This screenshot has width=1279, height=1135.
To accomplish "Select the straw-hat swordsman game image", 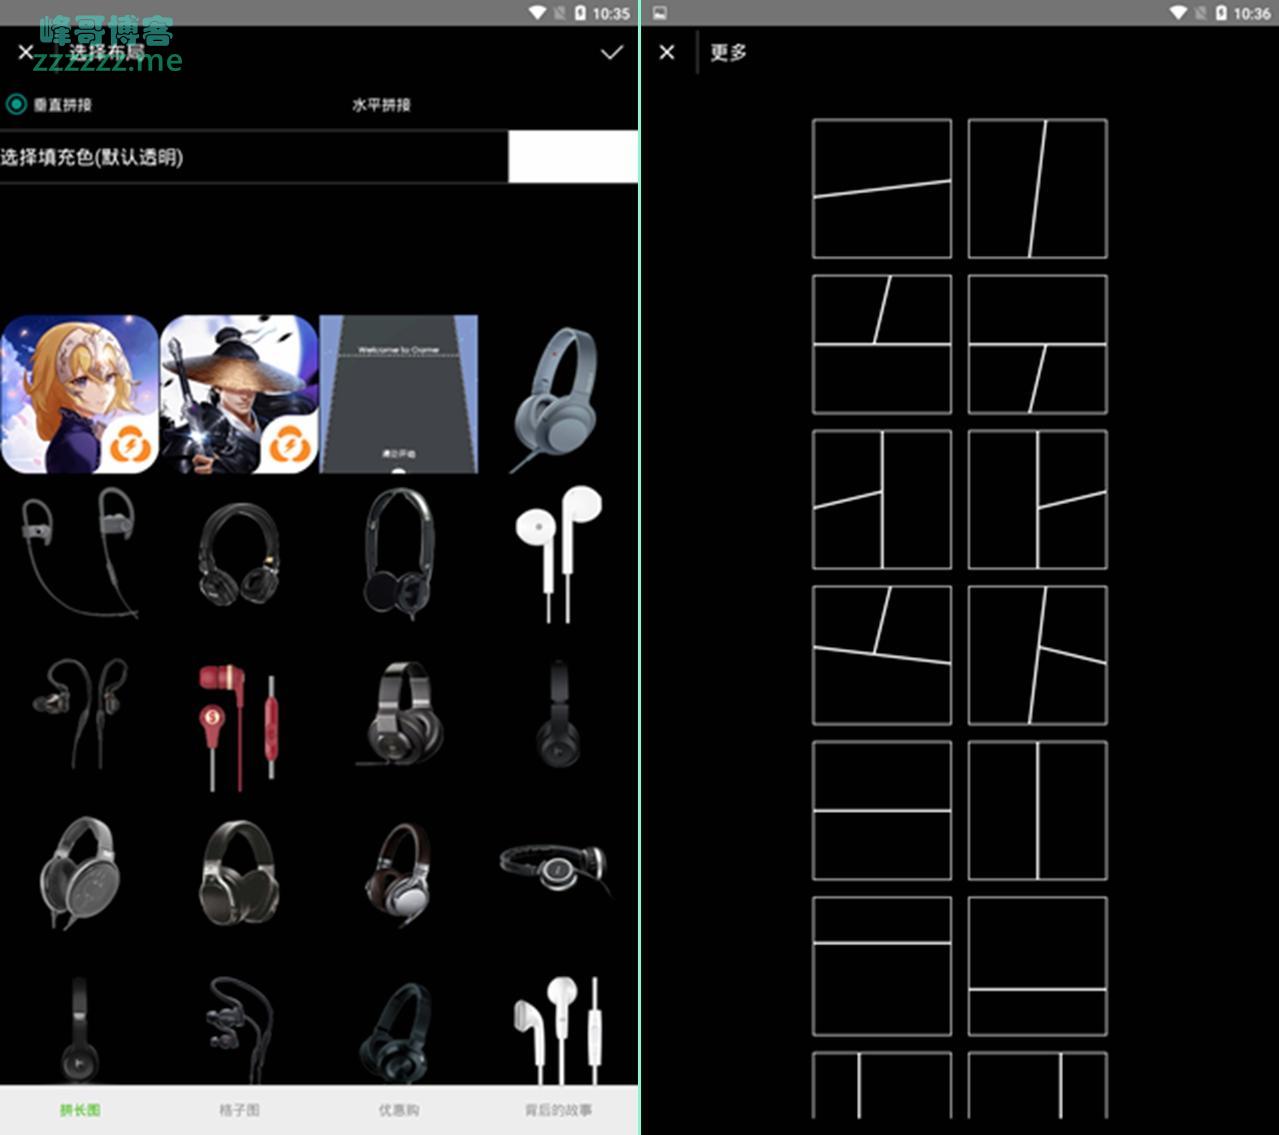I will (239, 394).
